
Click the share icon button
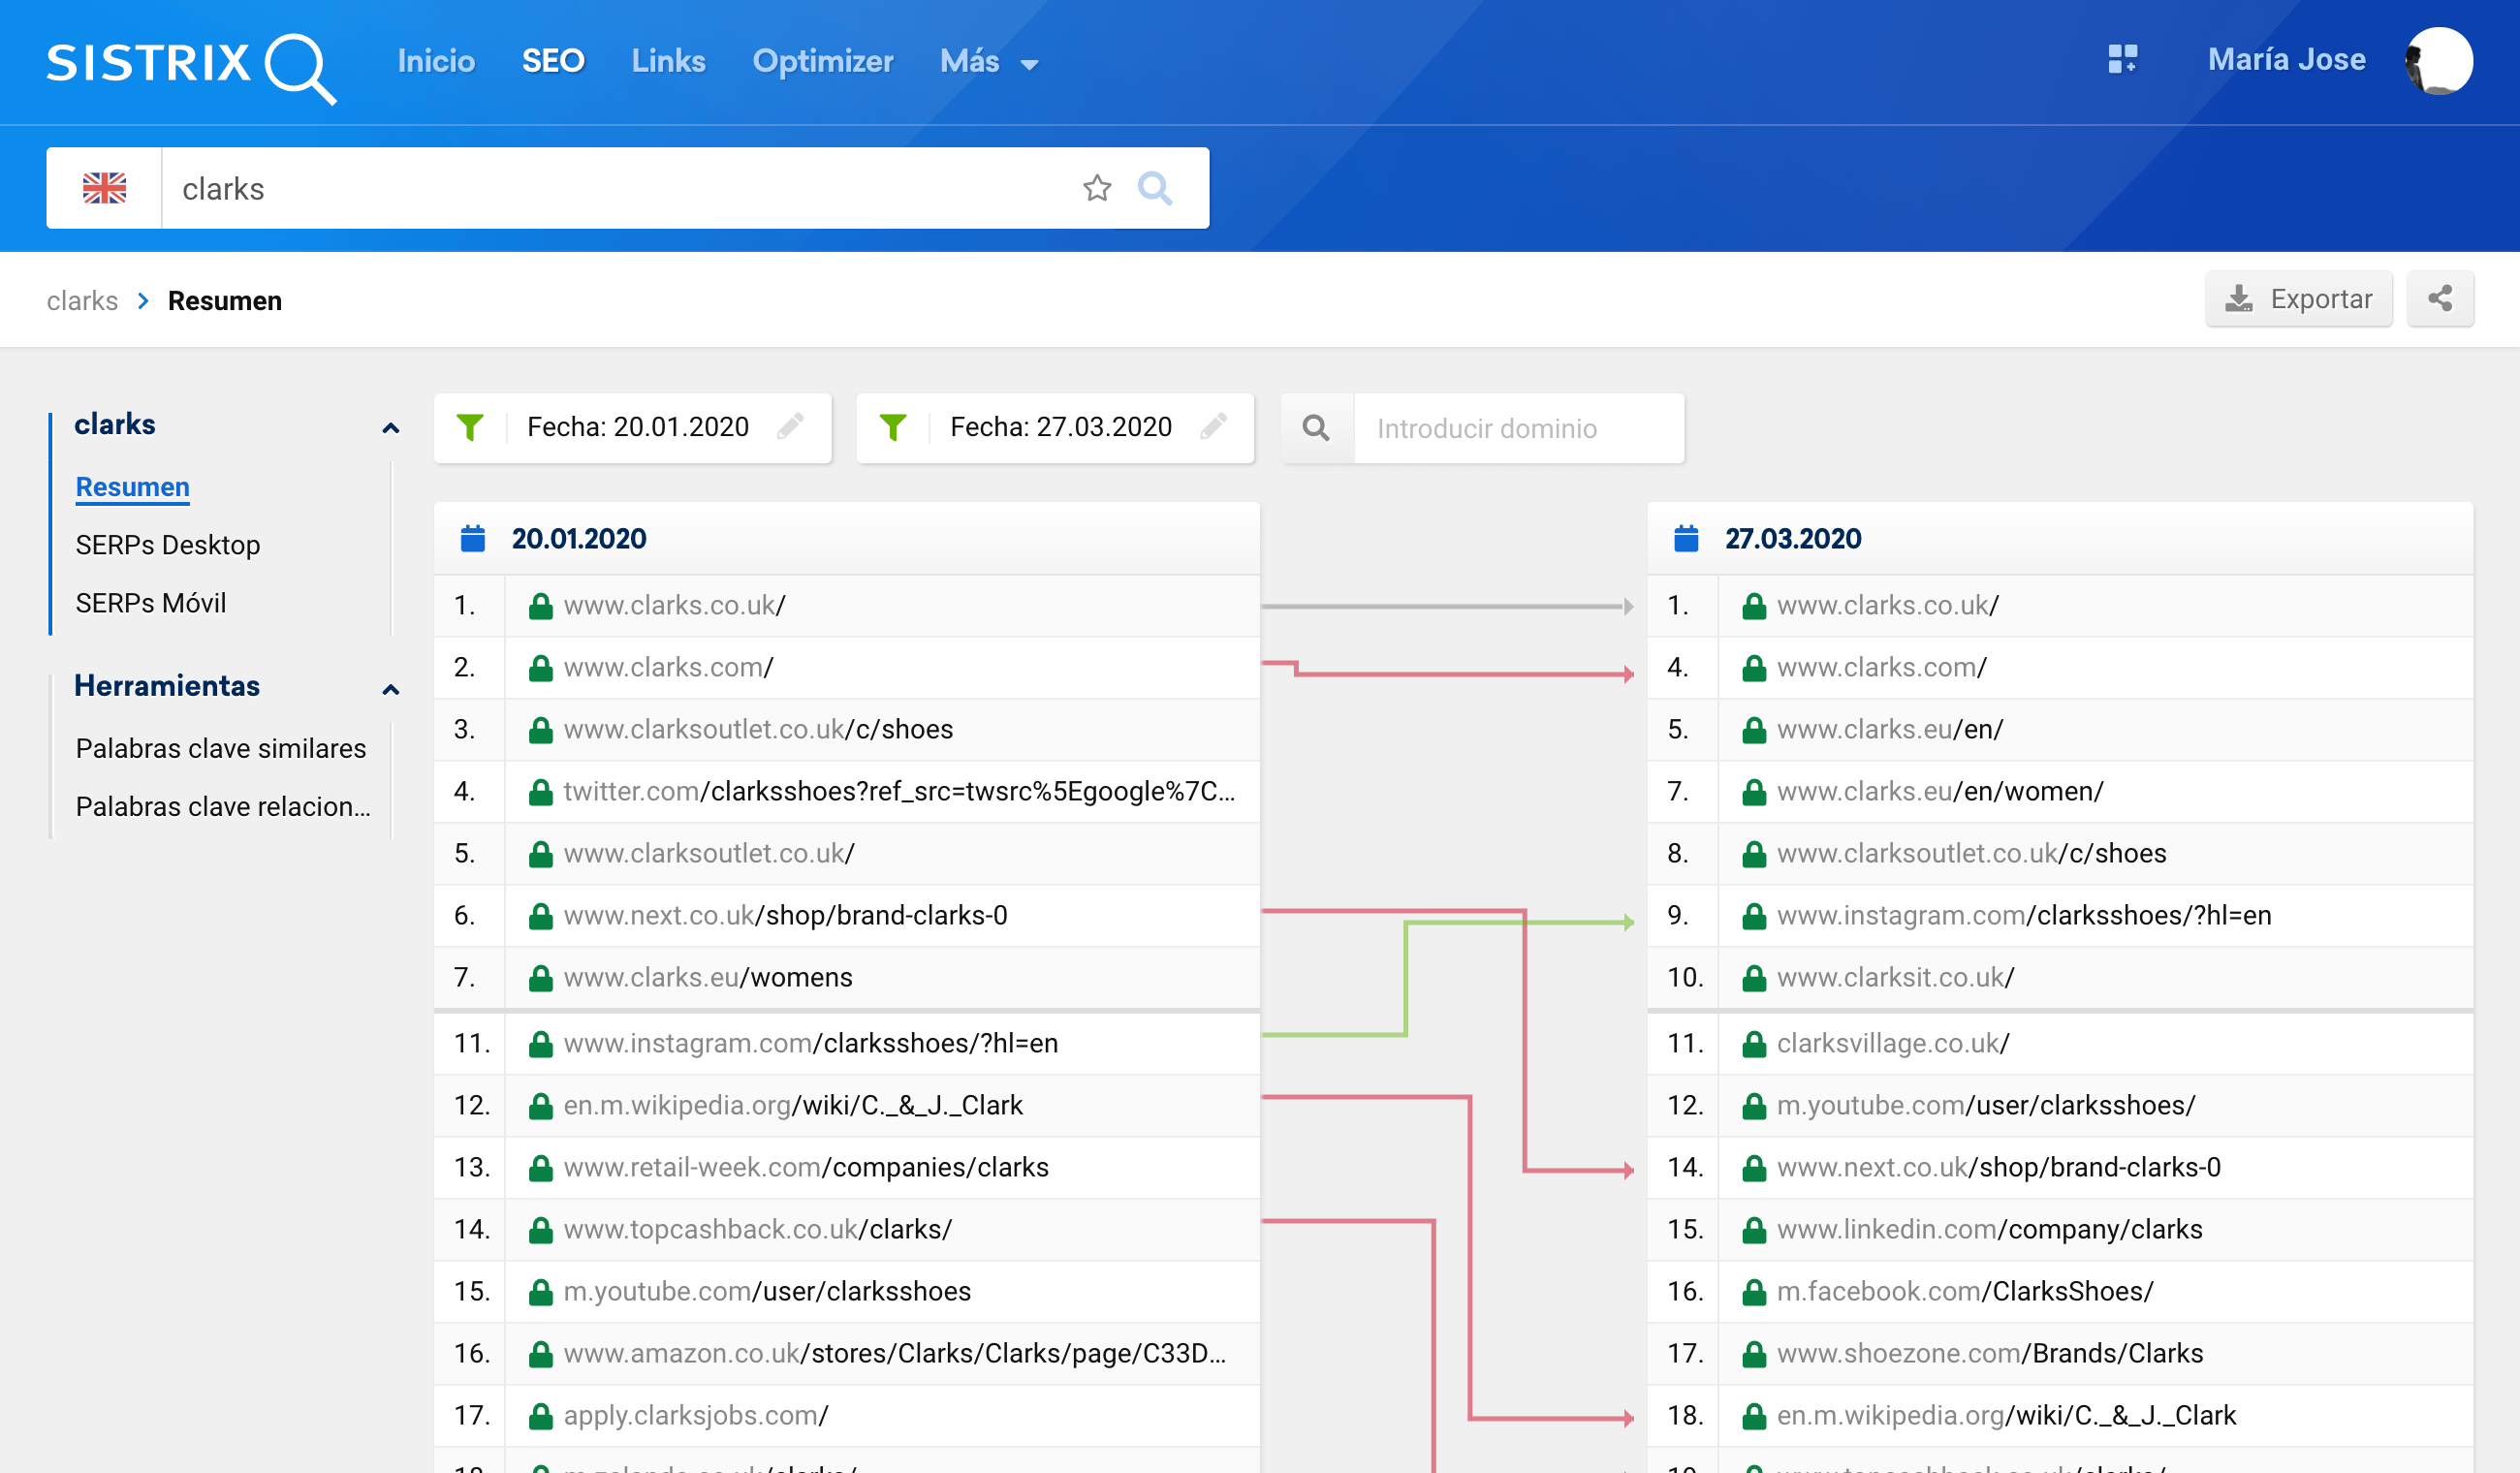[x=2440, y=298]
